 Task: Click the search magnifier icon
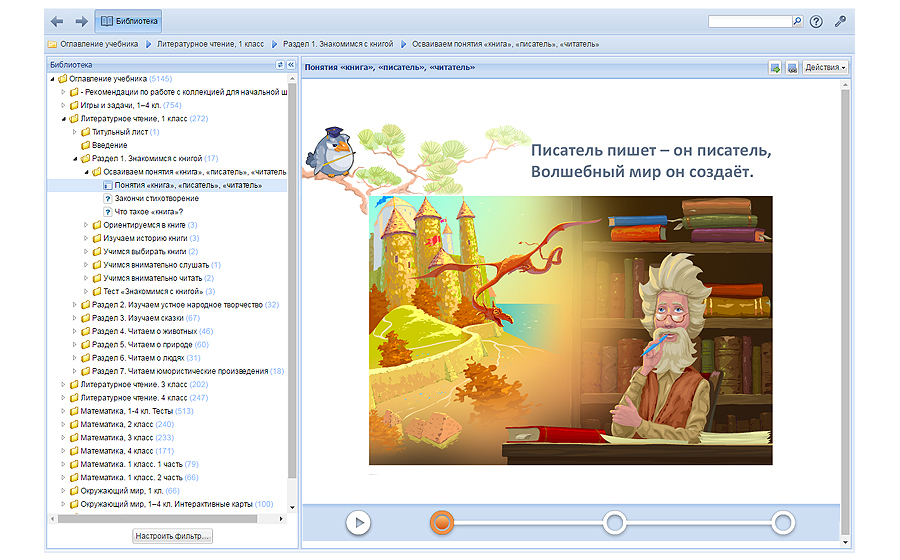point(797,21)
